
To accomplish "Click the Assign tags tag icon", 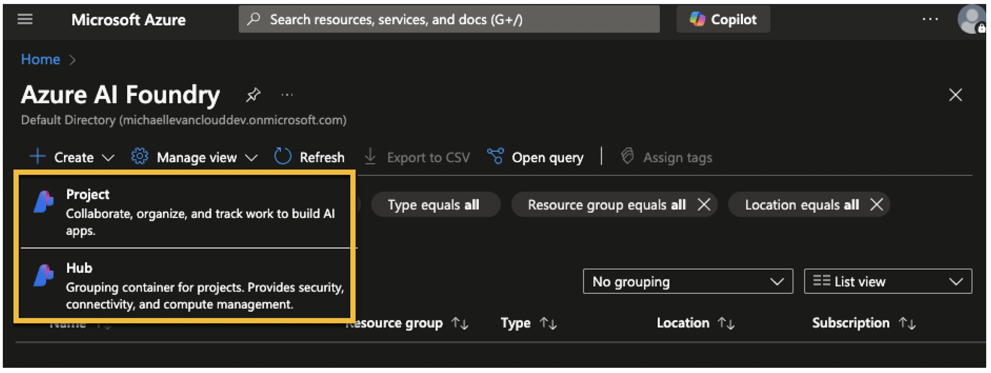I will click(x=628, y=157).
